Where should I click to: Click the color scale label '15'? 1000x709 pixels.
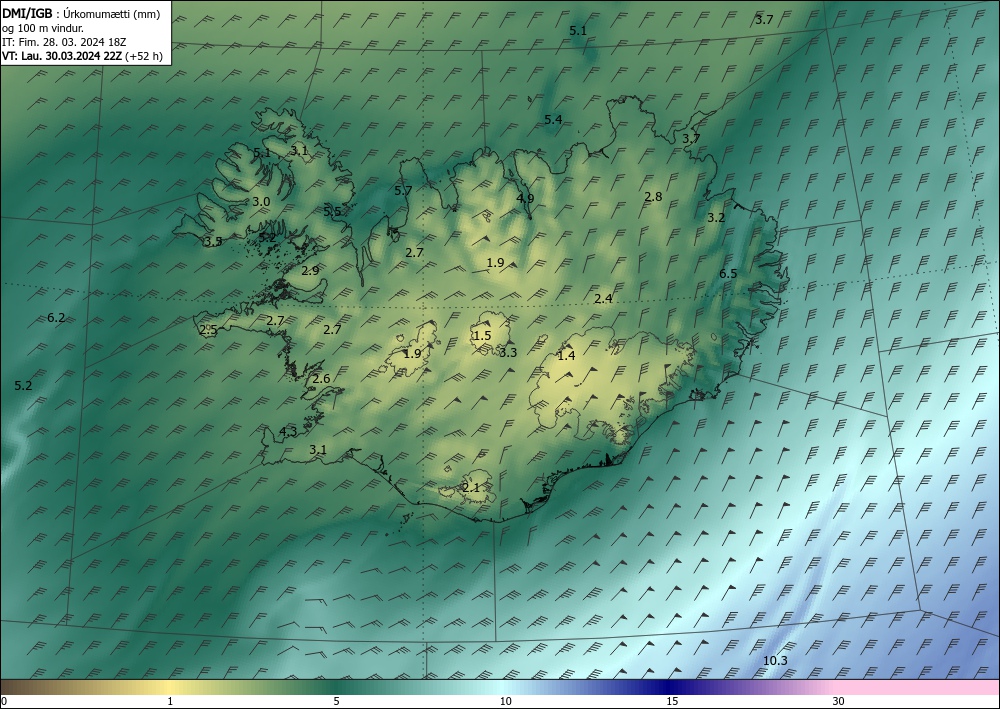click(672, 701)
